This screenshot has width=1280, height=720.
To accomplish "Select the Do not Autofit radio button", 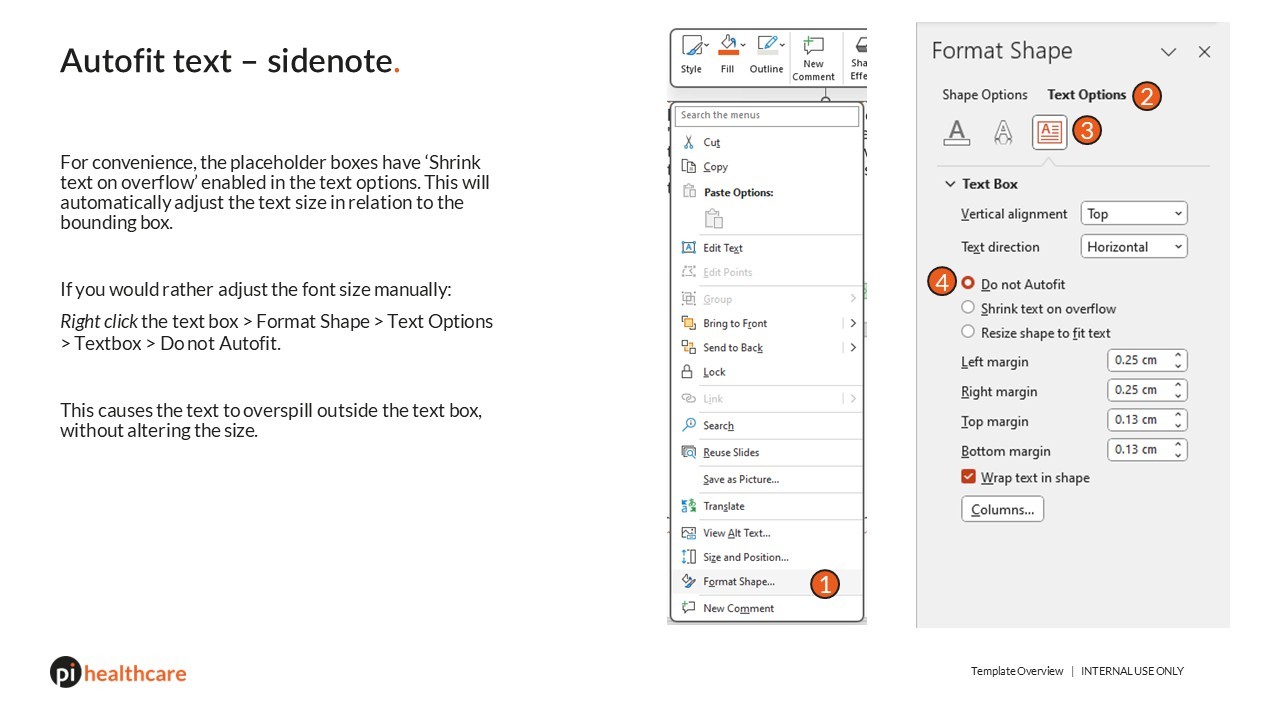I will (x=968, y=283).
